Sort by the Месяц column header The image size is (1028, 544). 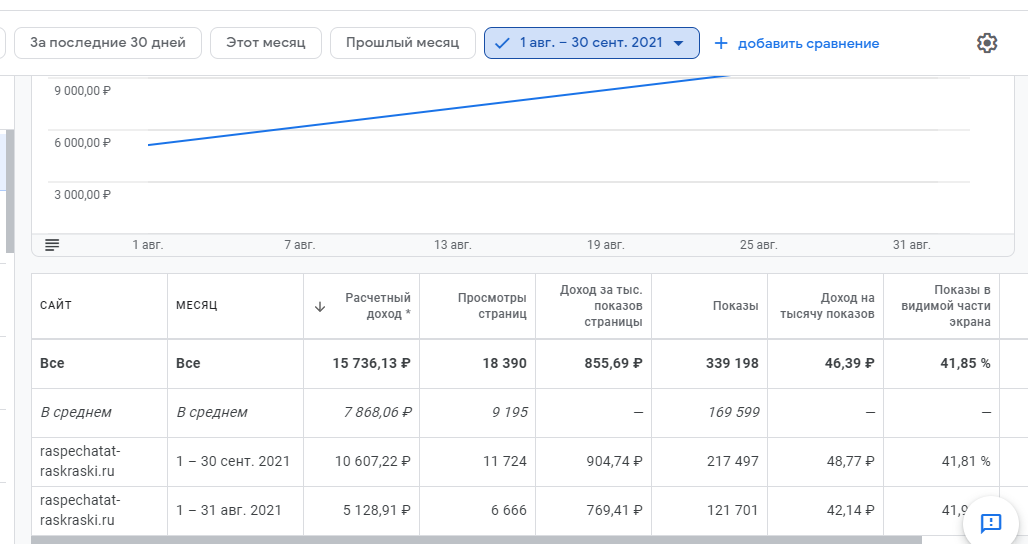pos(197,305)
